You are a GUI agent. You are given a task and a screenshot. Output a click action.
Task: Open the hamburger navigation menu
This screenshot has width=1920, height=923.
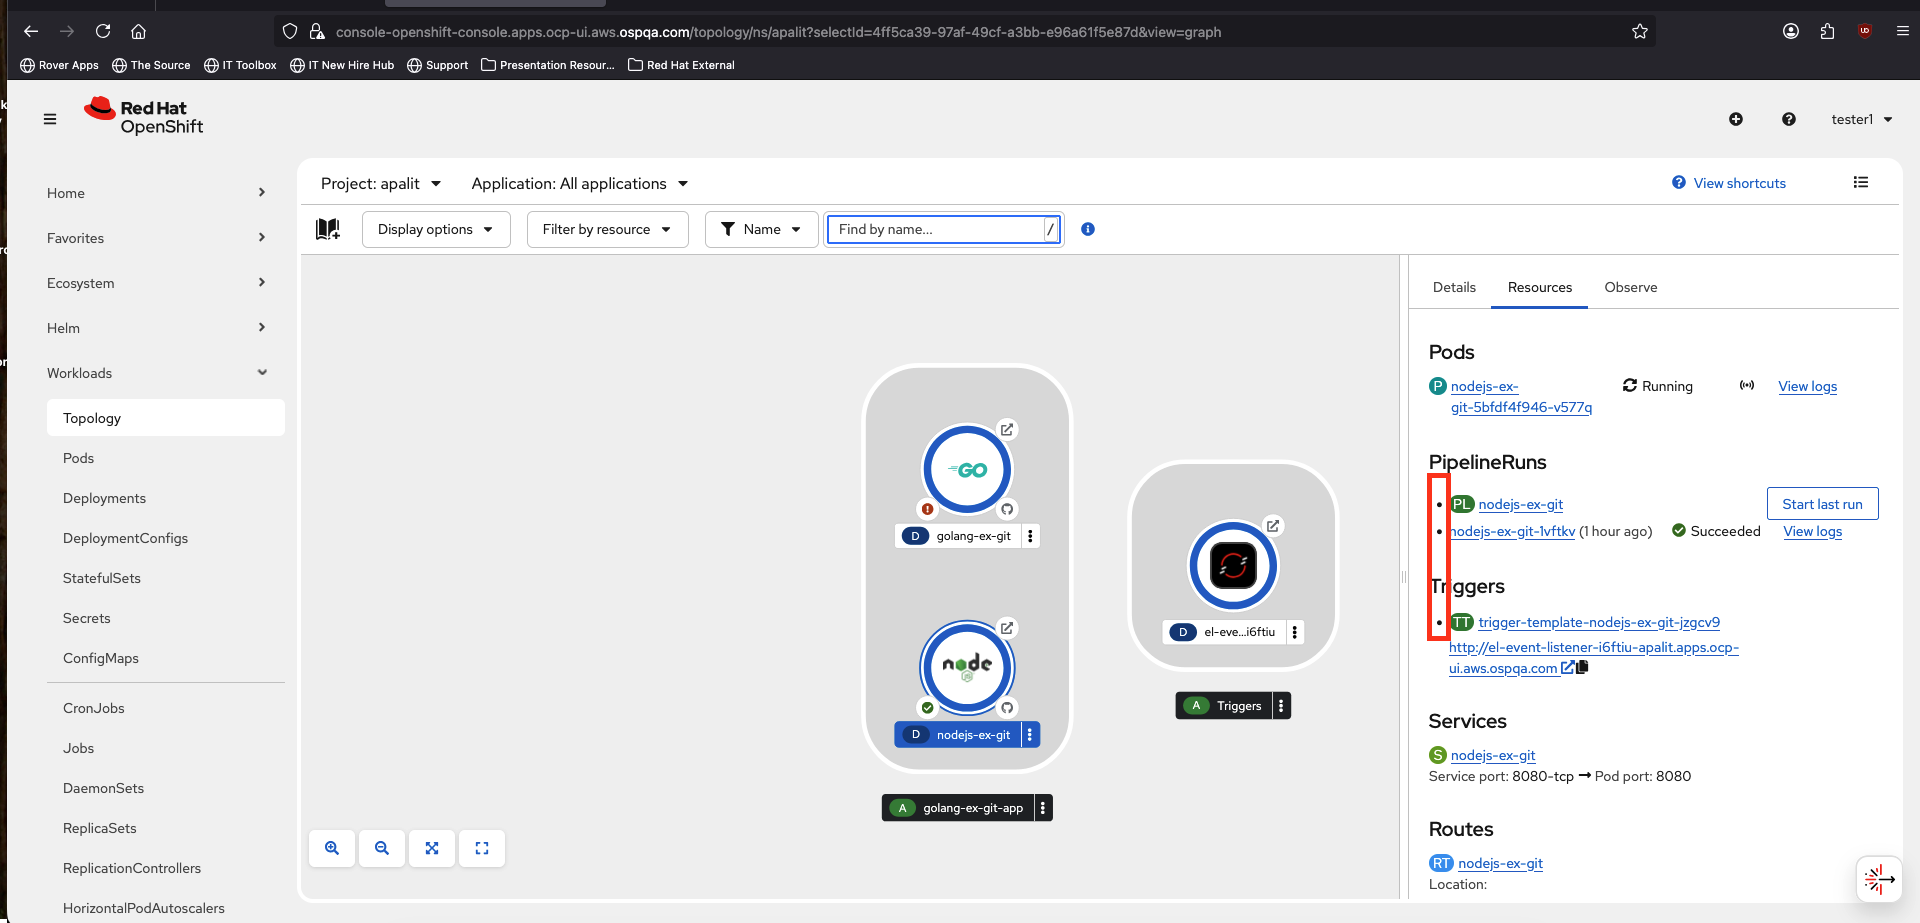(x=50, y=119)
